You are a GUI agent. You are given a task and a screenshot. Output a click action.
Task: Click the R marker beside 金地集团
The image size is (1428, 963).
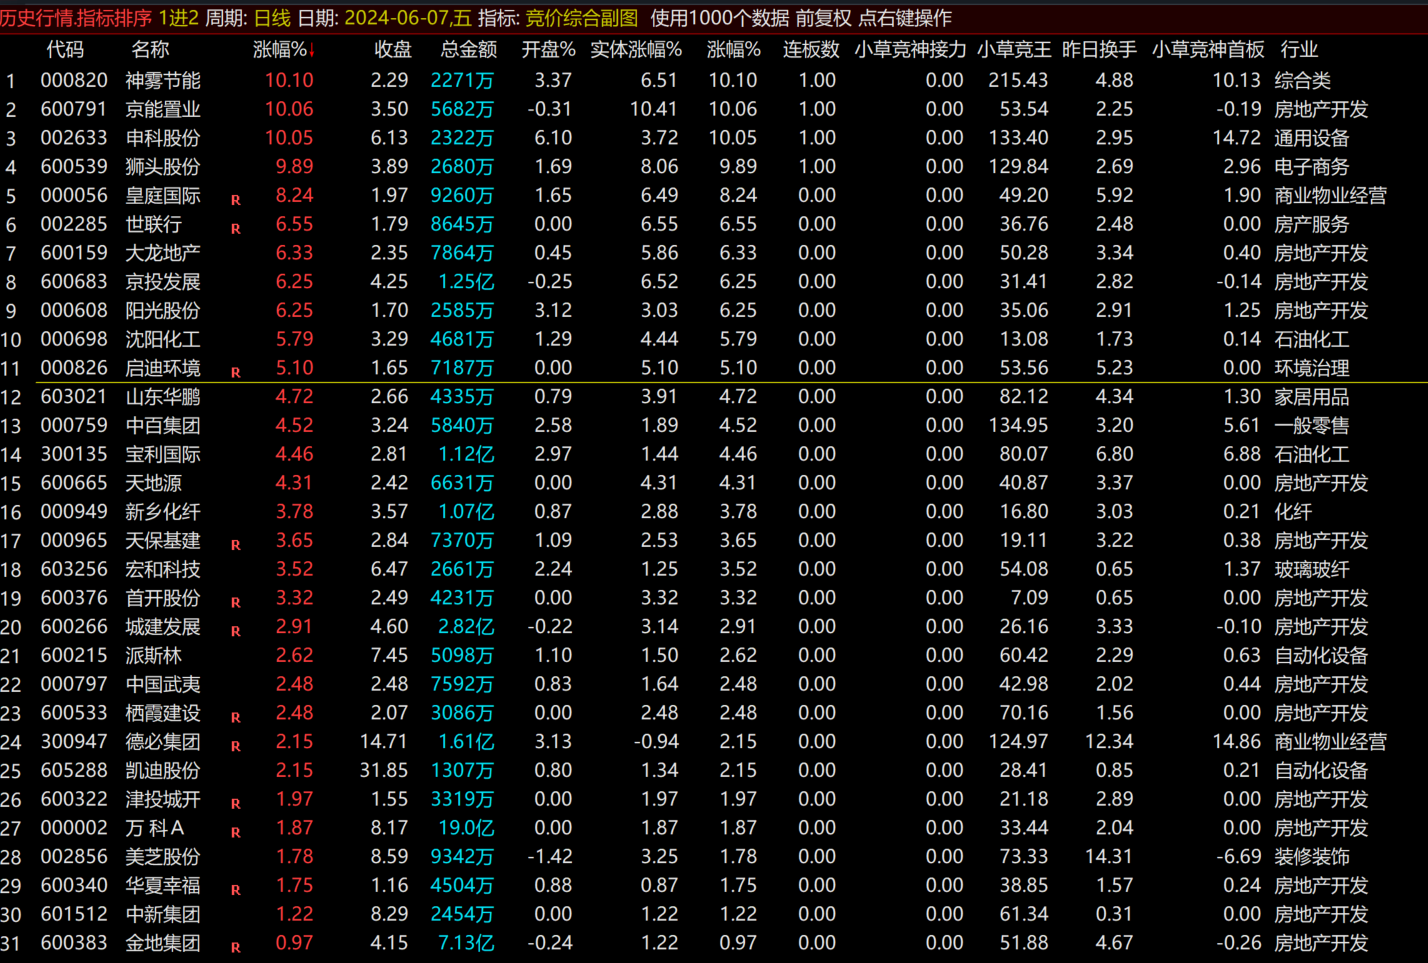(x=236, y=948)
